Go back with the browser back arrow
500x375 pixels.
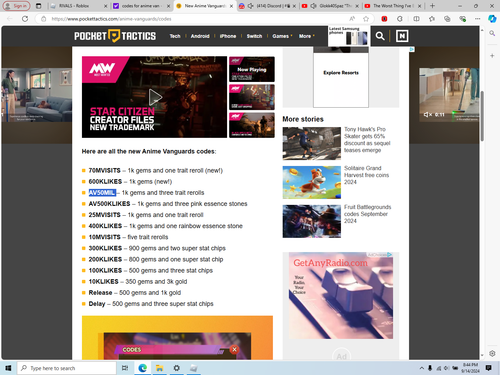pyautogui.click(x=9, y=19)
